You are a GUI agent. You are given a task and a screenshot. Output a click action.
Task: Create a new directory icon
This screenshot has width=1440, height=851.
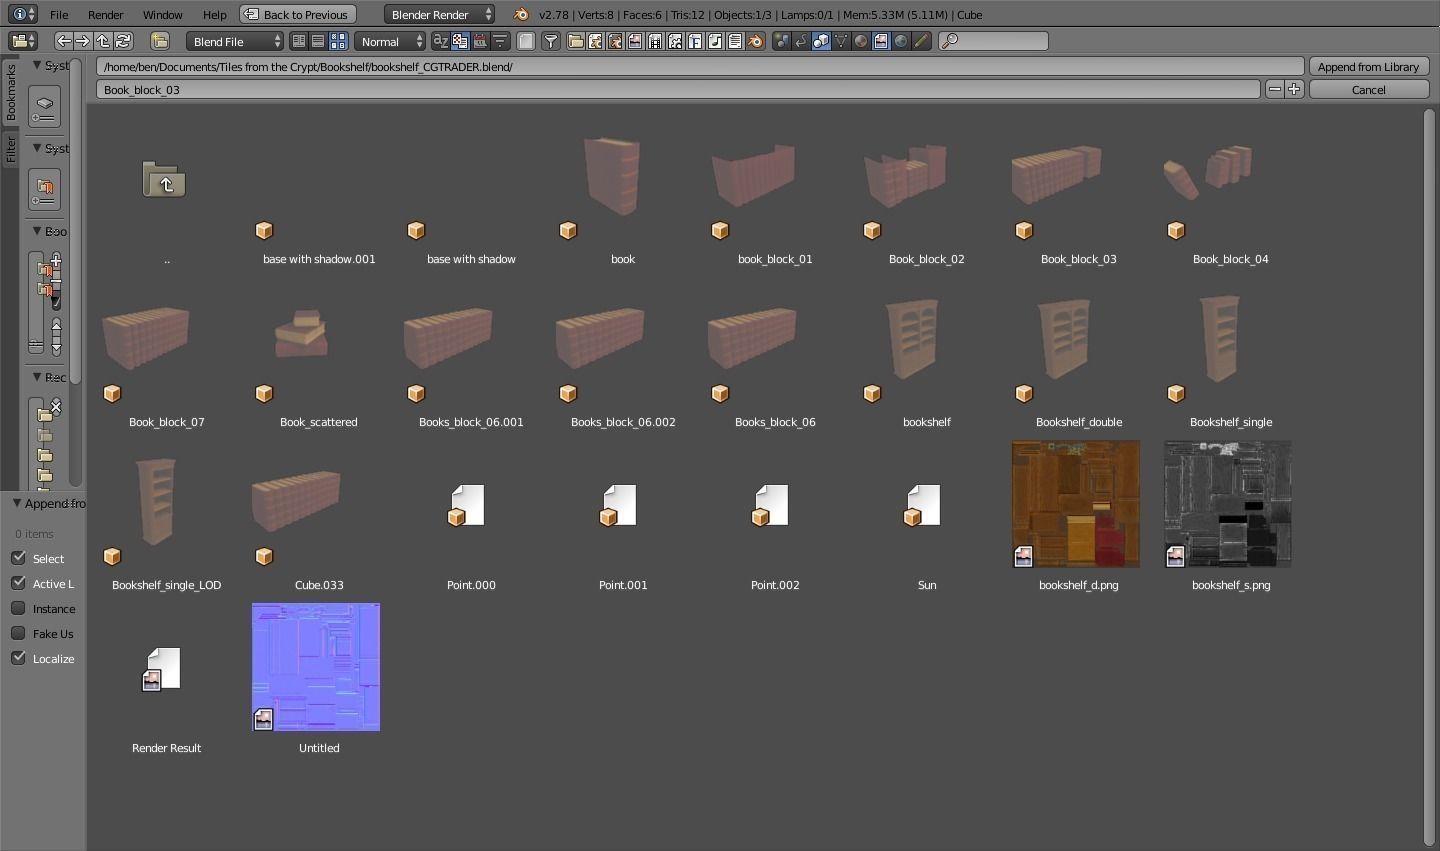coord(160,41)
